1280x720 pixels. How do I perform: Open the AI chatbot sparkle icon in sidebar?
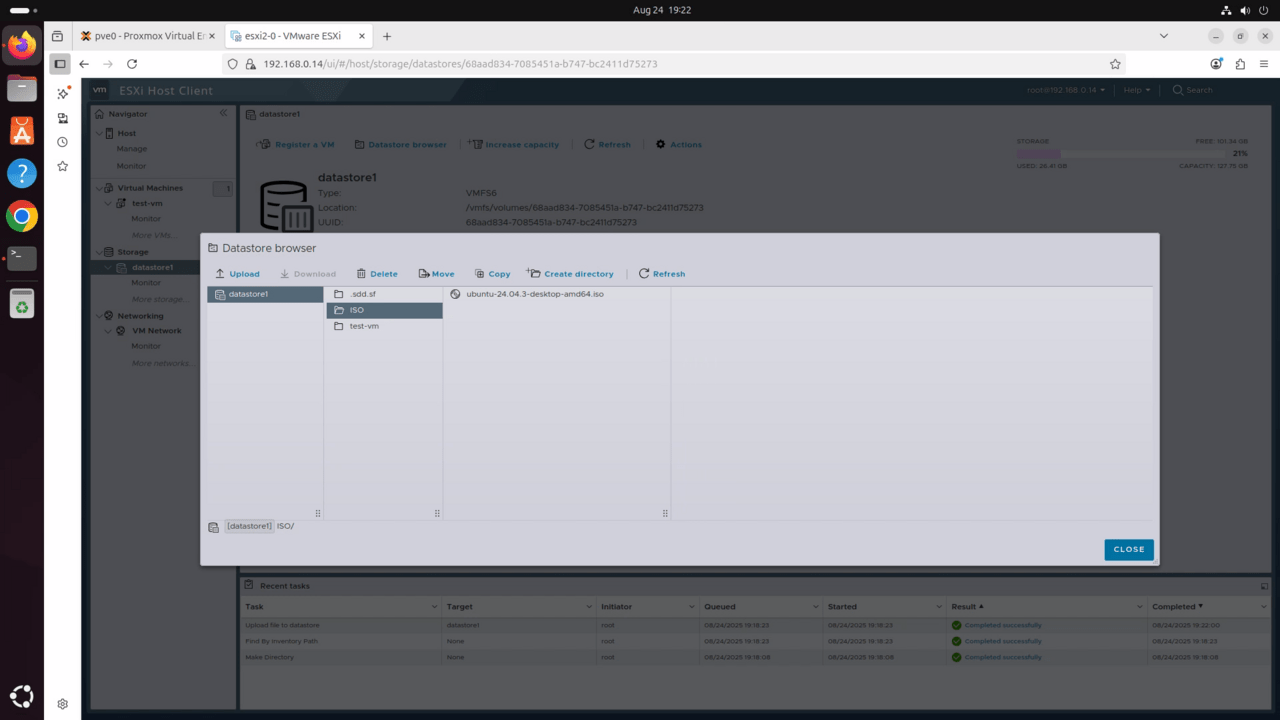coord(62,94)
